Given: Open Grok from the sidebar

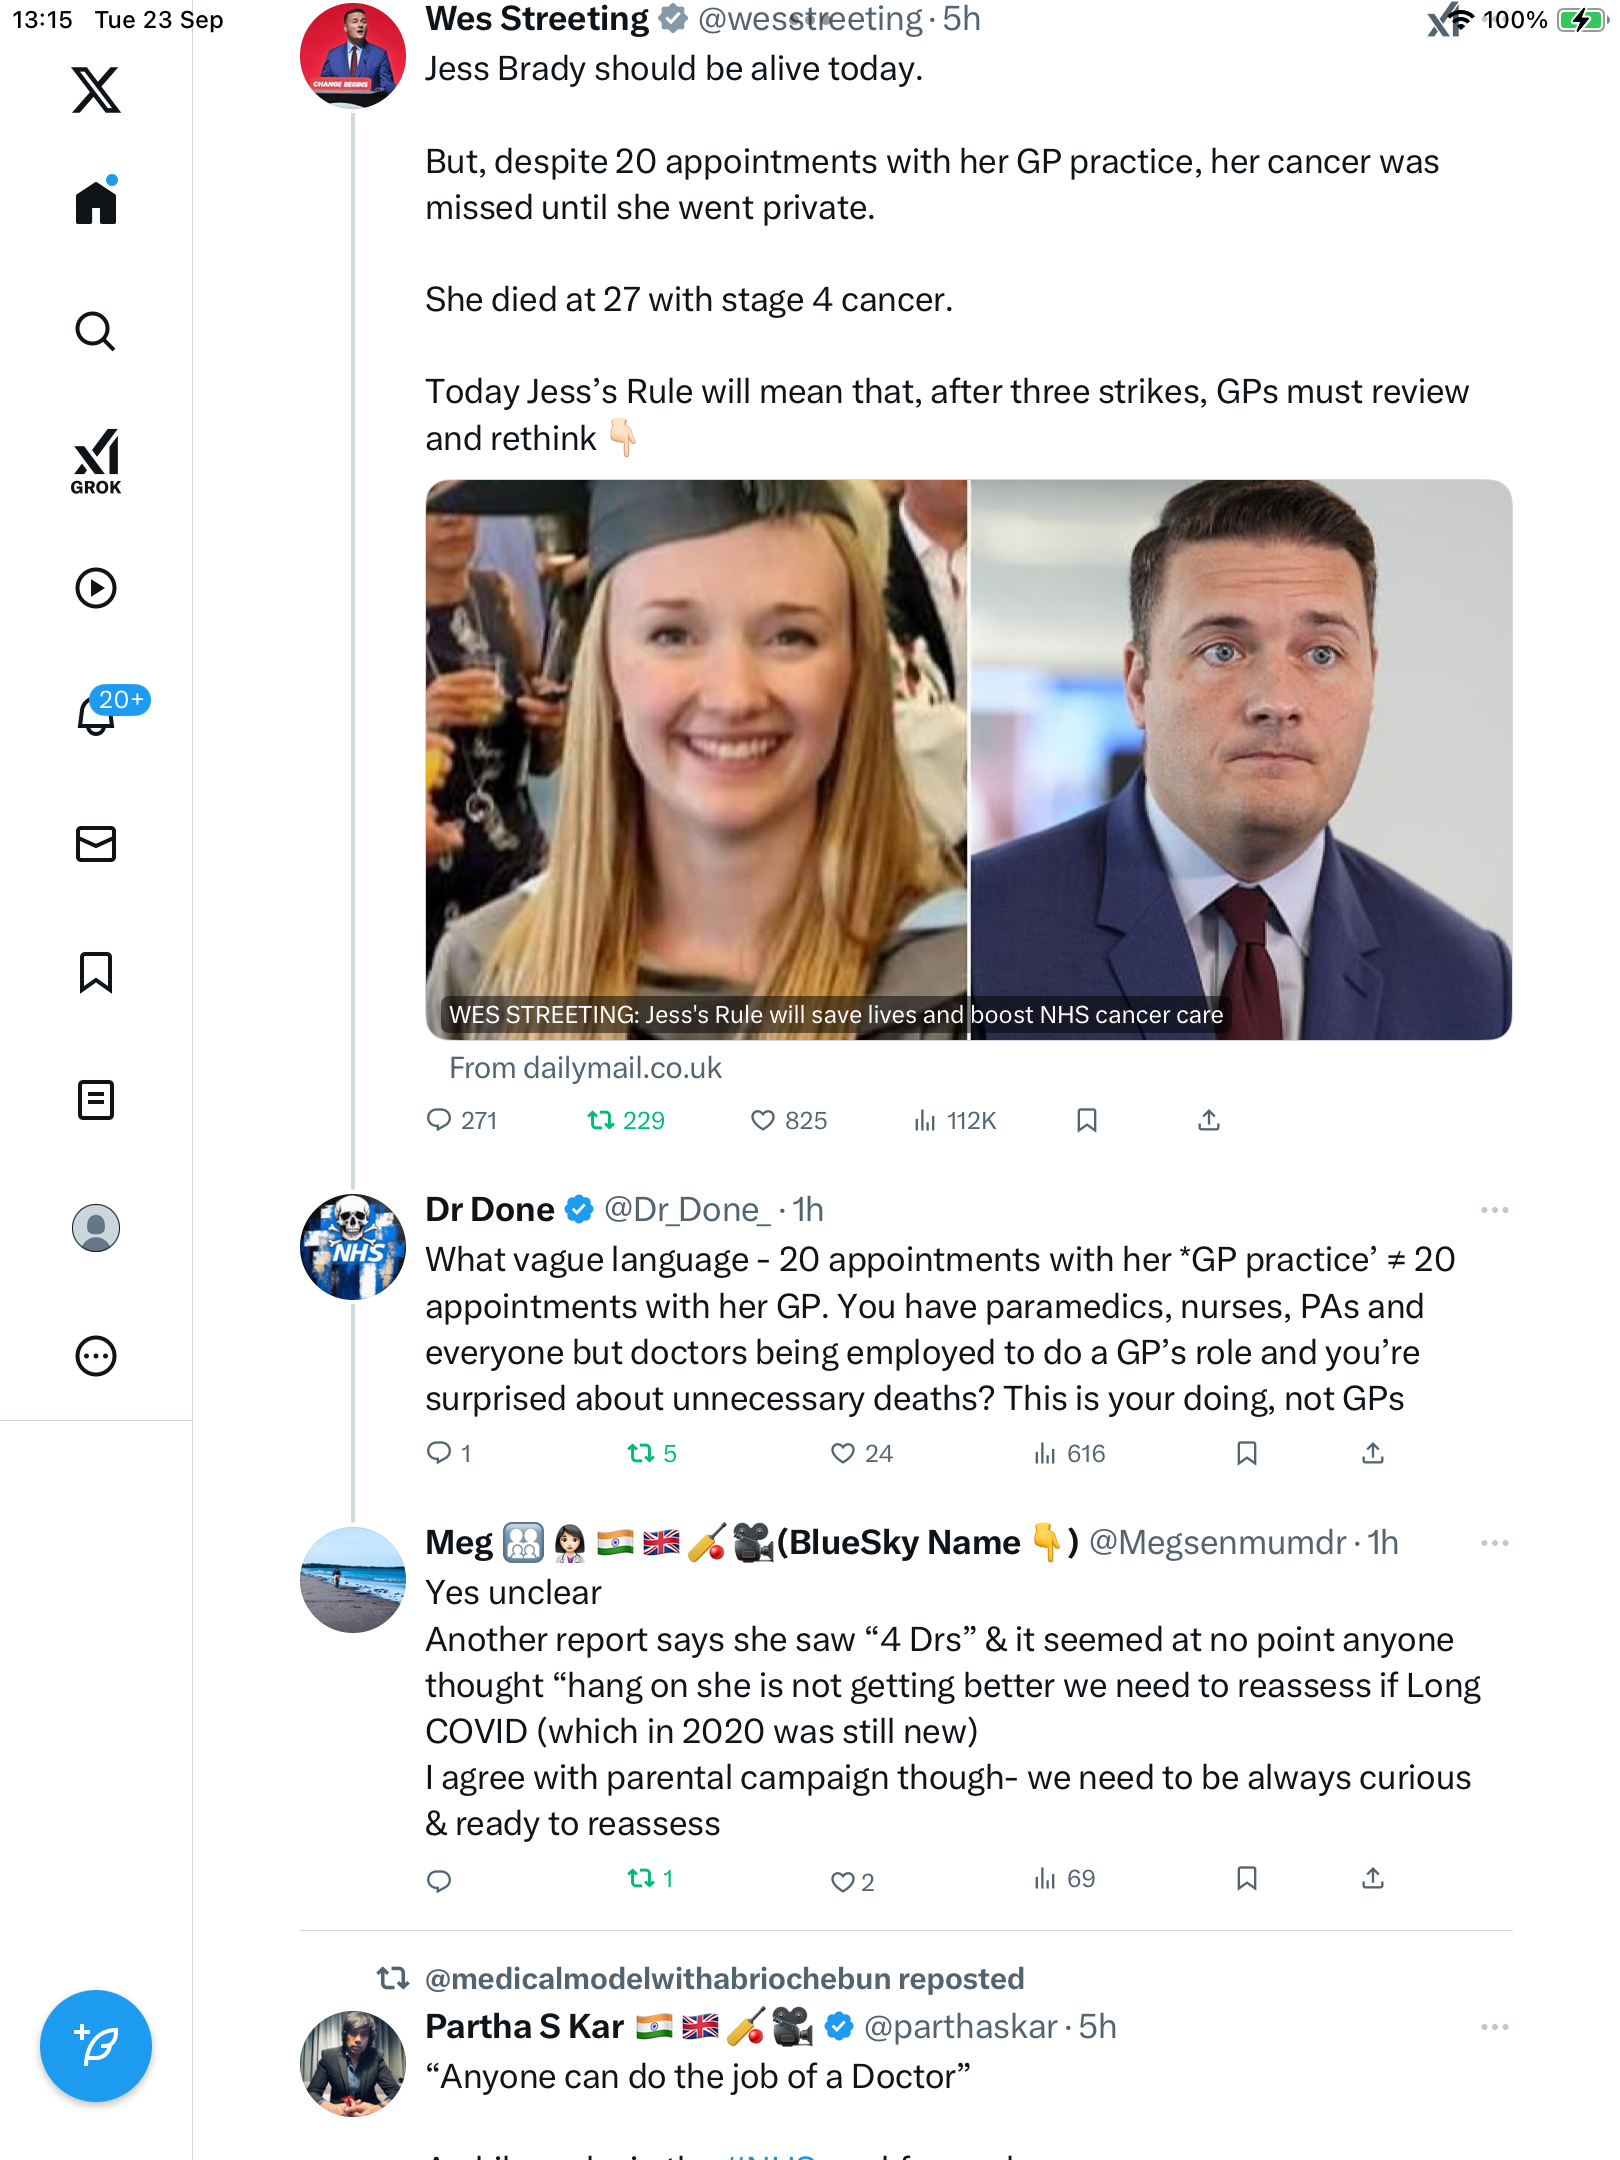Looking at the screenshot, I should pos(96,462).
